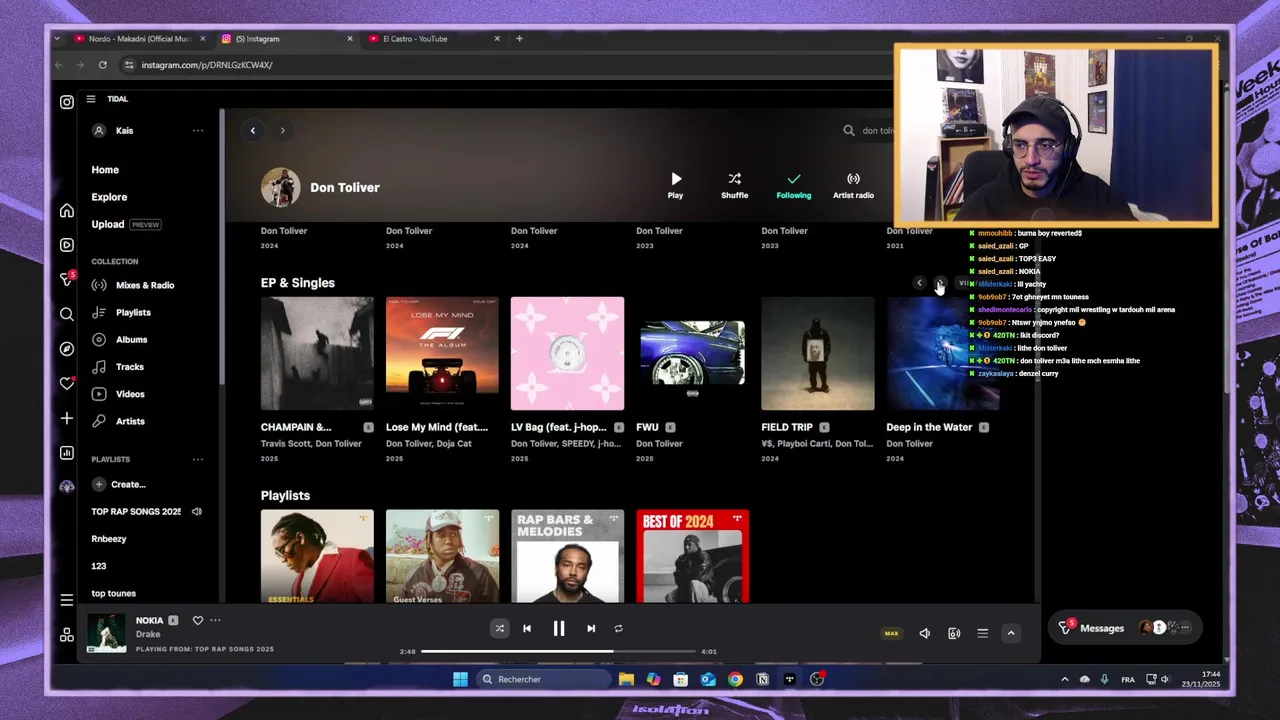Open top tounes playlist

(x=113, y=593)
